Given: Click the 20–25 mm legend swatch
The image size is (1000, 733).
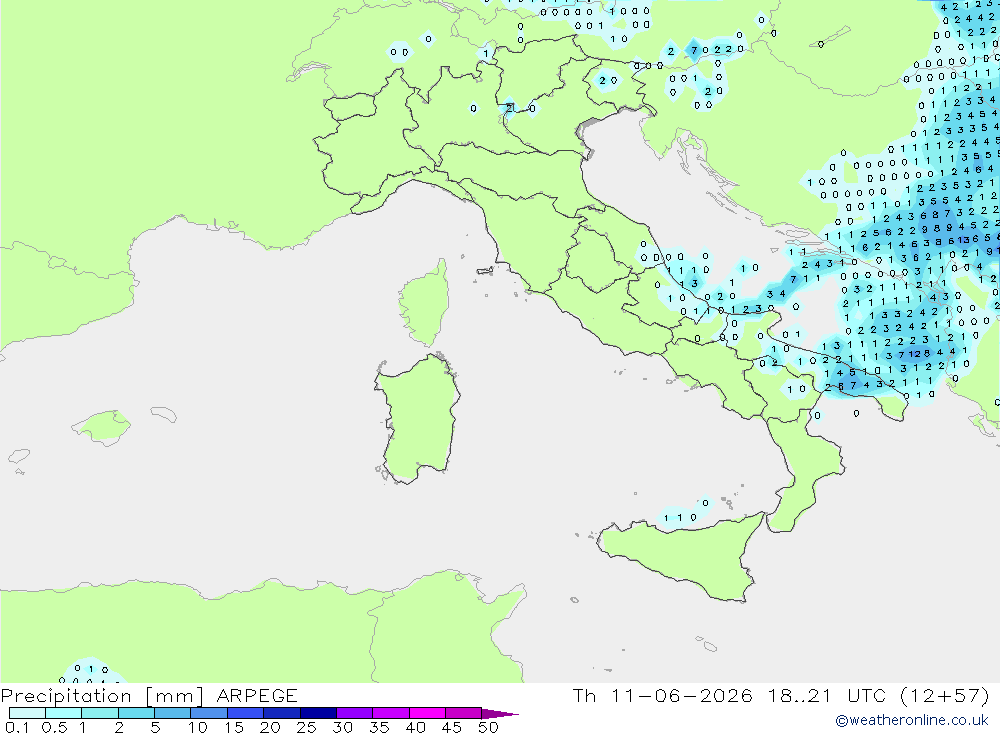Looking at the screenshot, I should click(282, 713).
